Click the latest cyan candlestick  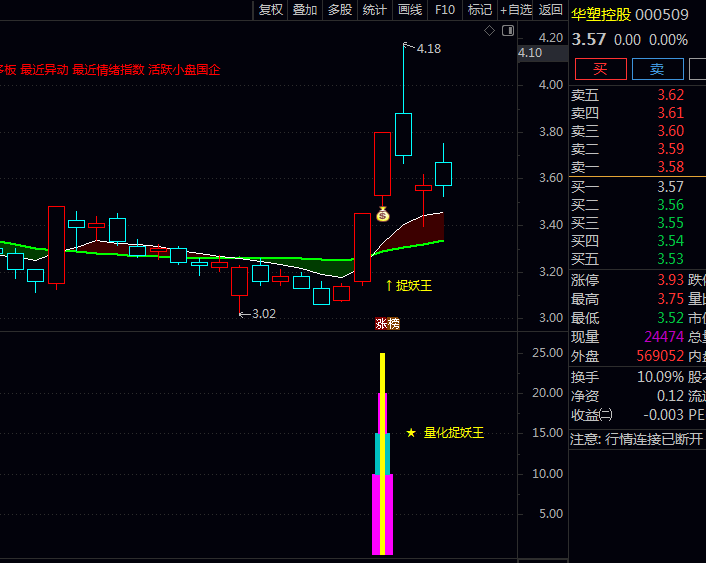(x=444, y=174)
